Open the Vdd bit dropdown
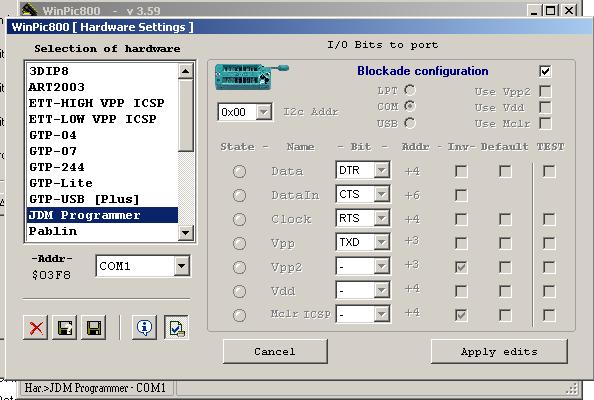This screenshot has height=400, width=594. pos(381,290)
